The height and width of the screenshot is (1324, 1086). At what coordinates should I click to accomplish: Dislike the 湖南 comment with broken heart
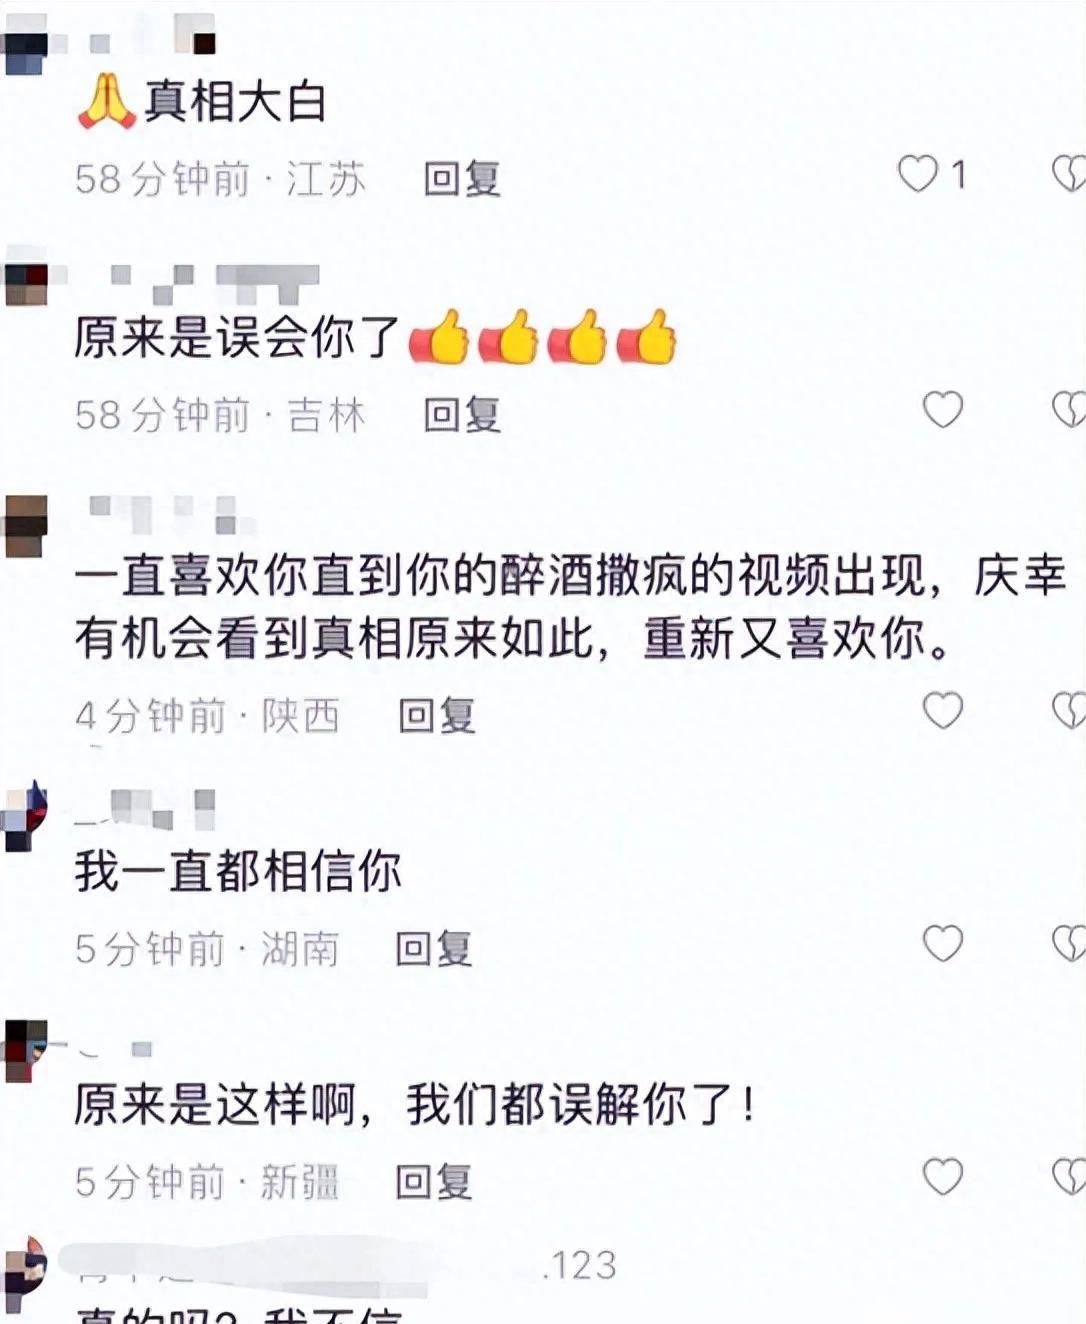click(x=1069, y=944)
